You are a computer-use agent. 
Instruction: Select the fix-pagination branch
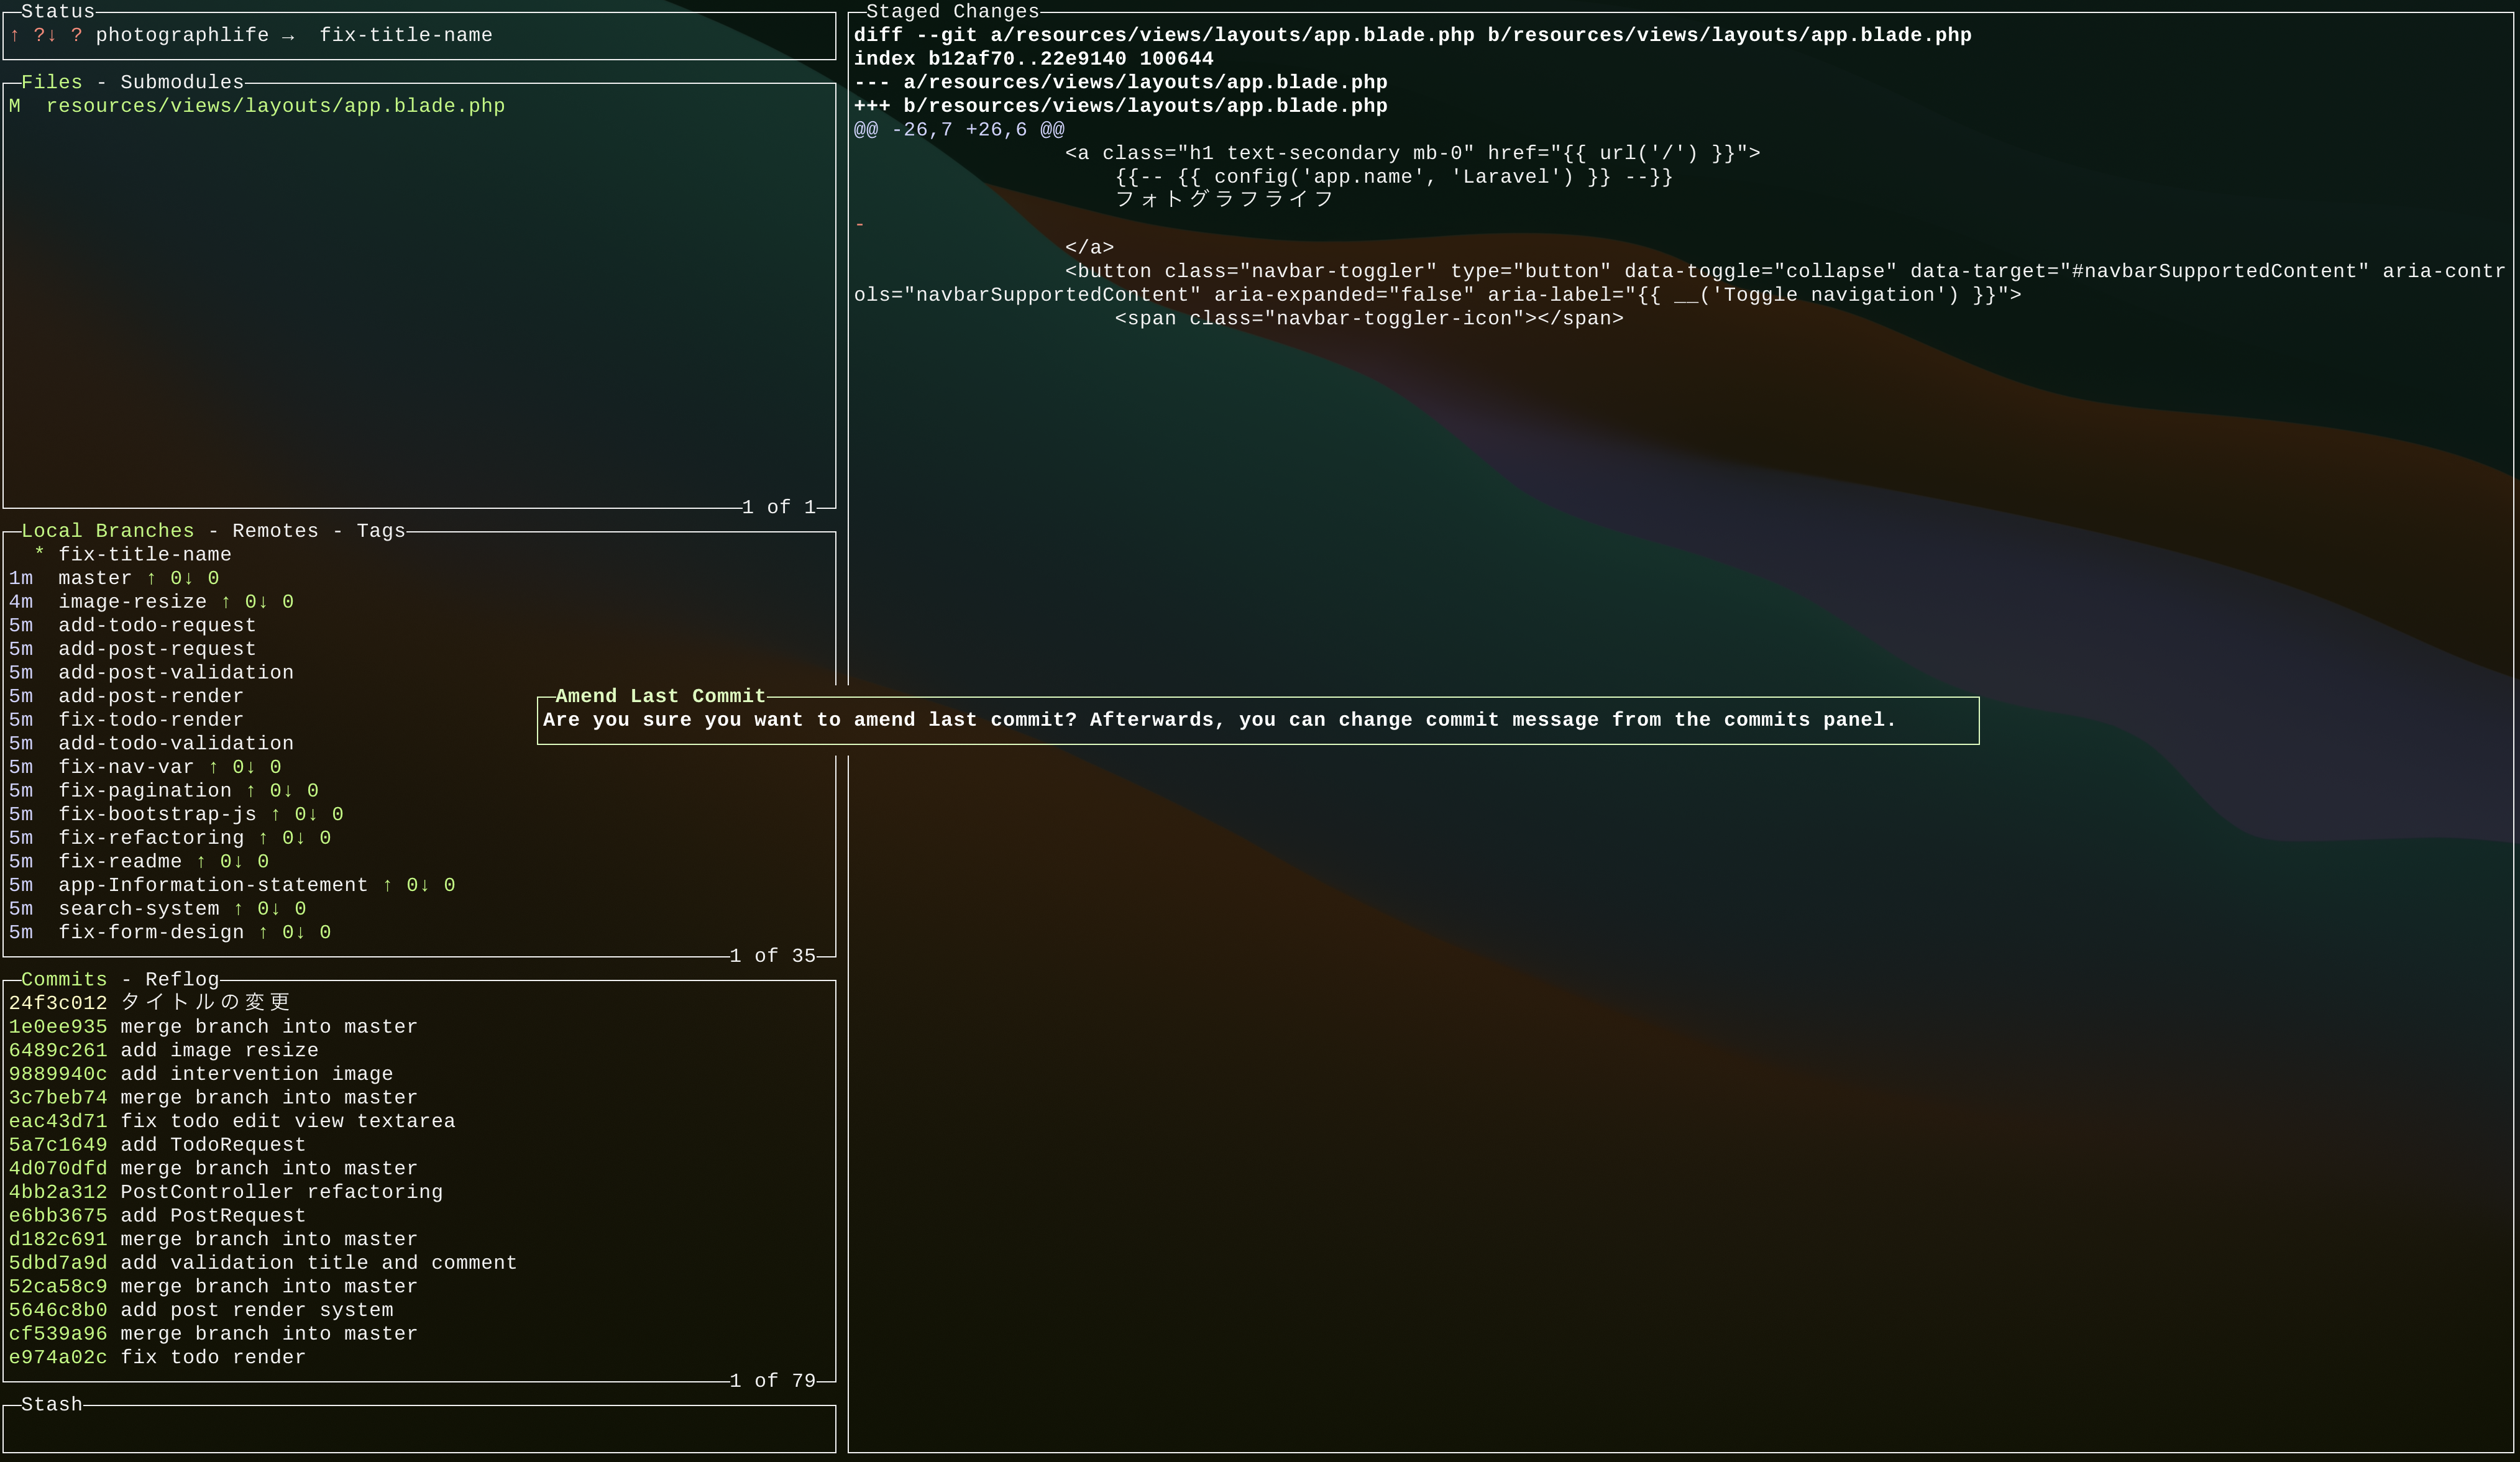(144, 791)
